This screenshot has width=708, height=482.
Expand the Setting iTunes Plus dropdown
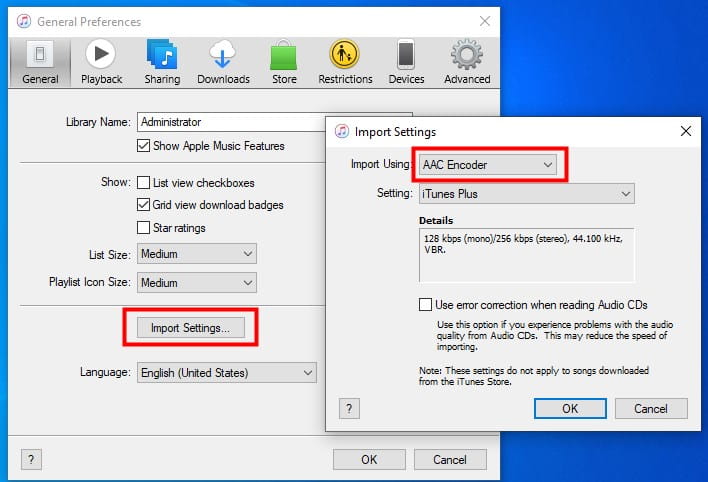(x=526, y=194)
